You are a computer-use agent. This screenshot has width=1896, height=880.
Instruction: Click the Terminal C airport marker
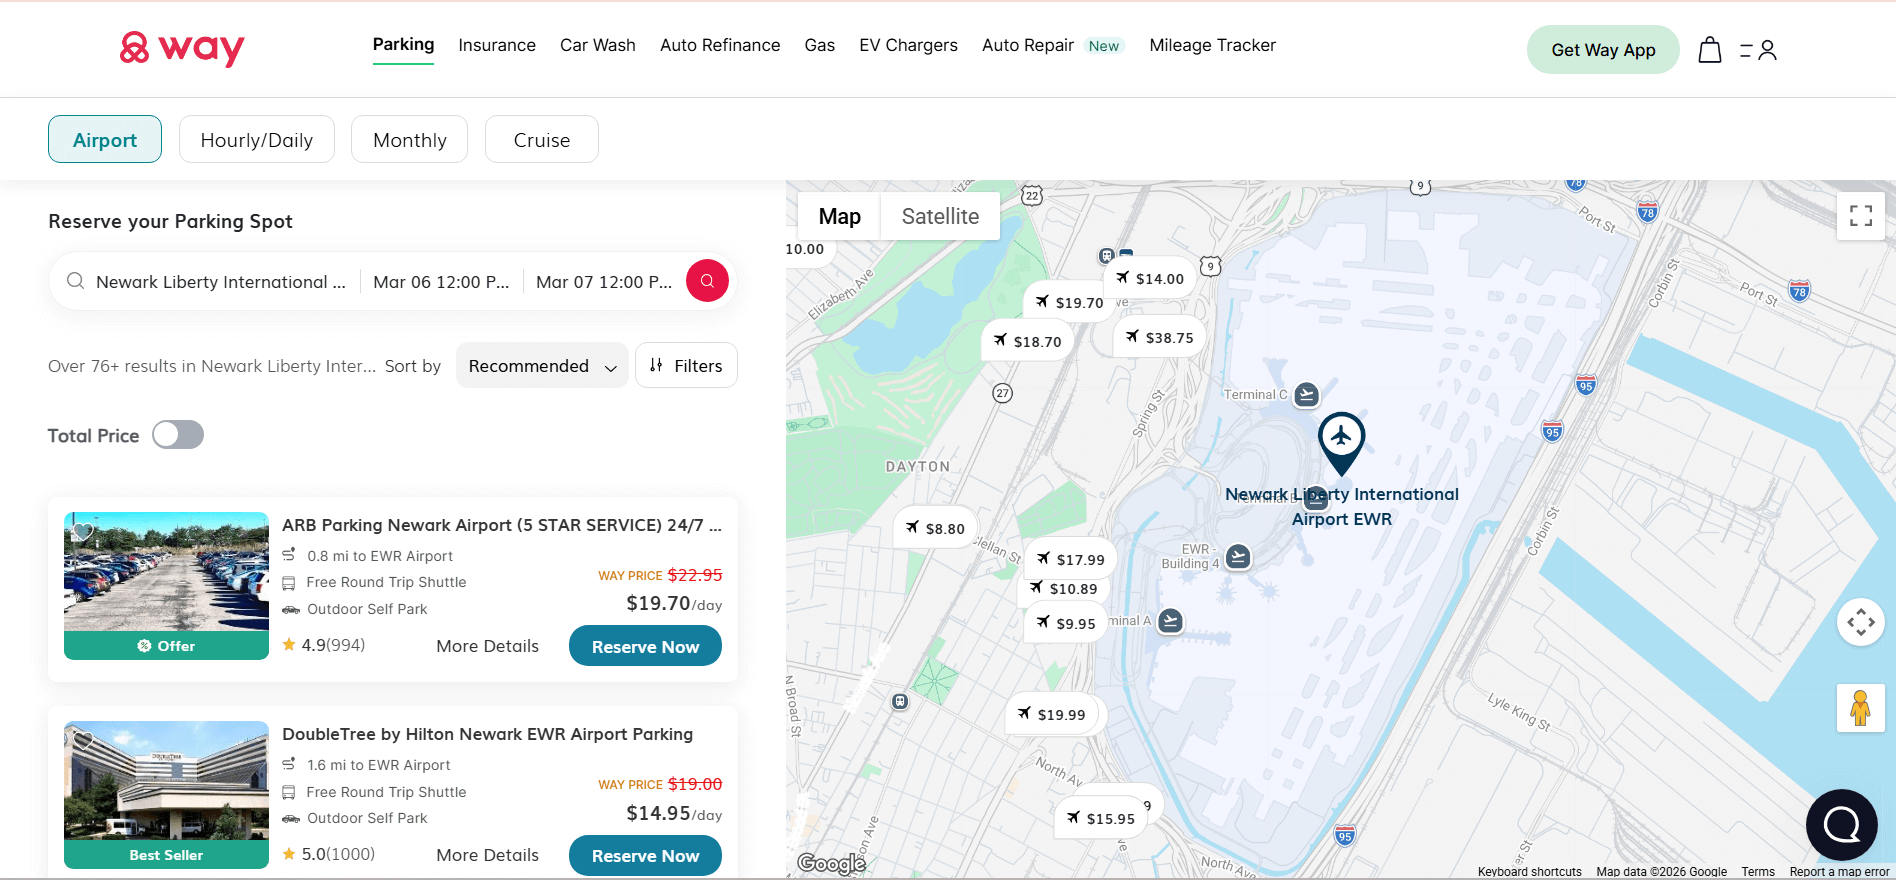click(x=1306, y=394)
